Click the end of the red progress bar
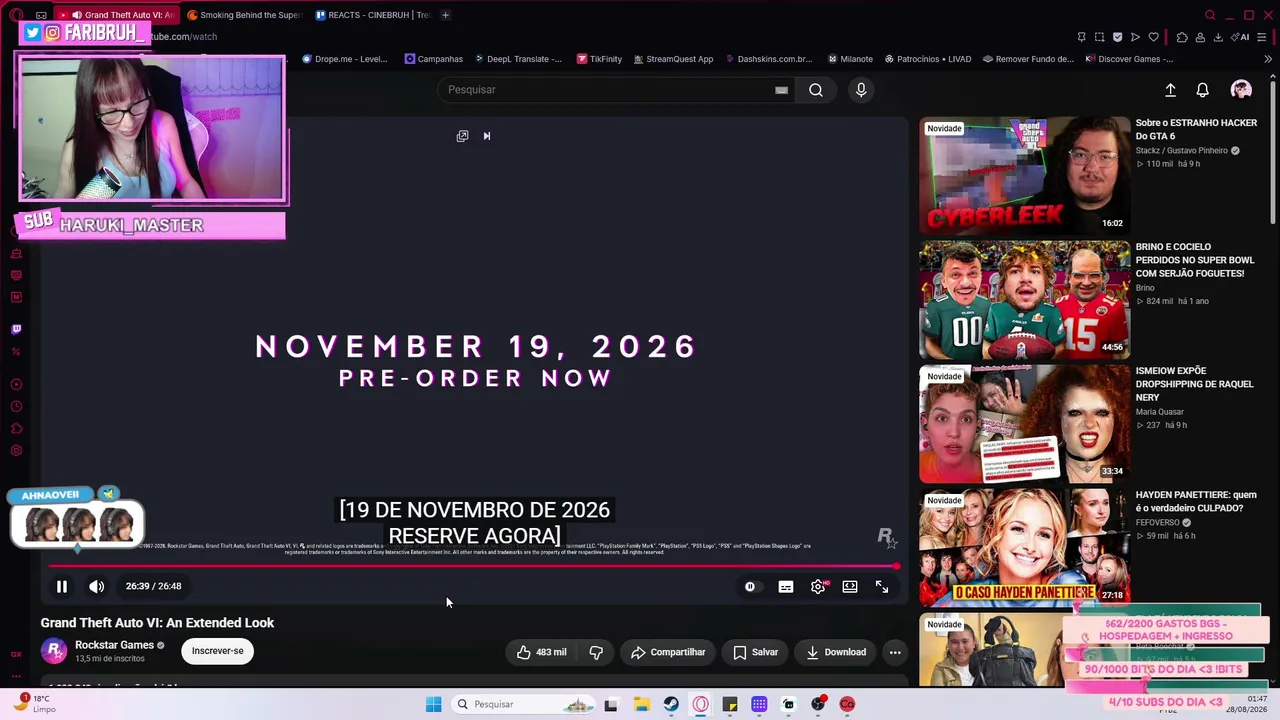Screen dimensions: 1280x720 [896, 566]
